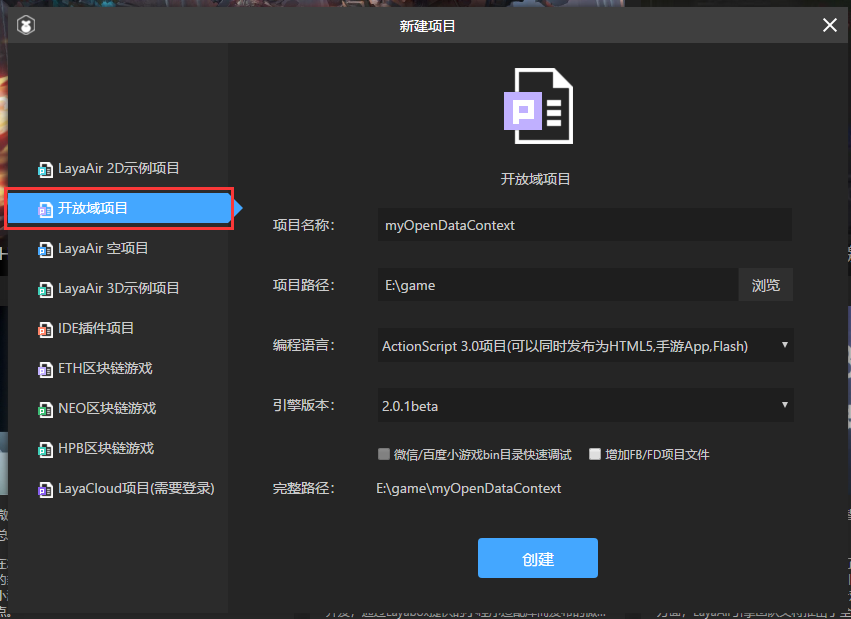Focus the 项目路径 input field
The height and width of the screenshot is (619, 851).
[x=558, y=285]
